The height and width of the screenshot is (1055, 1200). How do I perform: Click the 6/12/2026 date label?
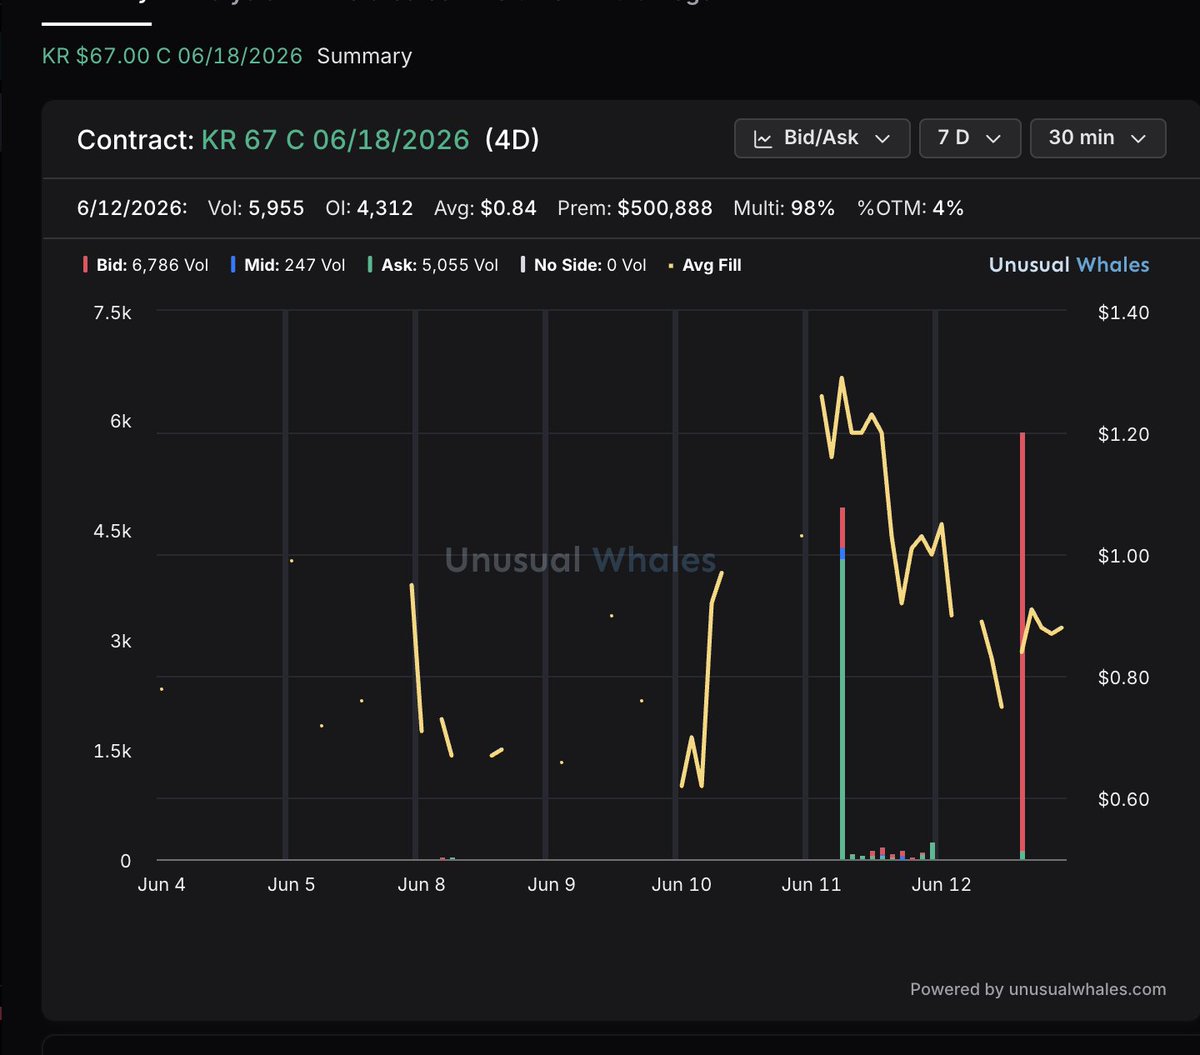pyautogui.click(x=132, y=208)
